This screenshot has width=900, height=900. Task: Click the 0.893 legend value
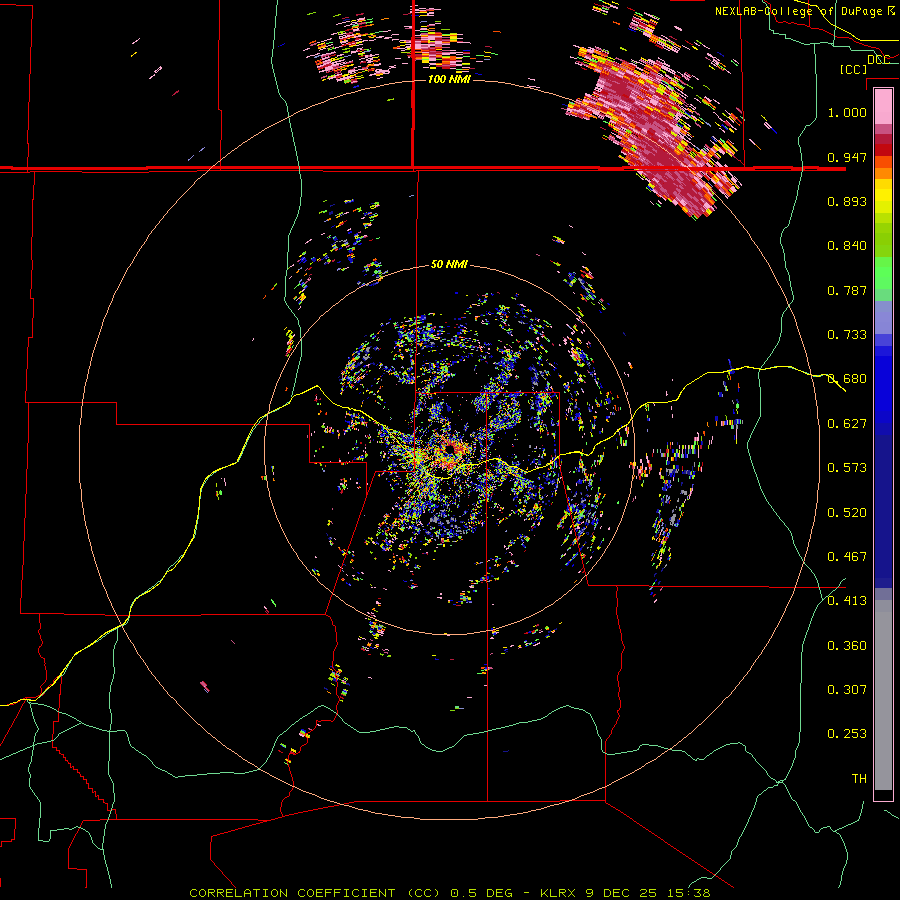(847, 201)
